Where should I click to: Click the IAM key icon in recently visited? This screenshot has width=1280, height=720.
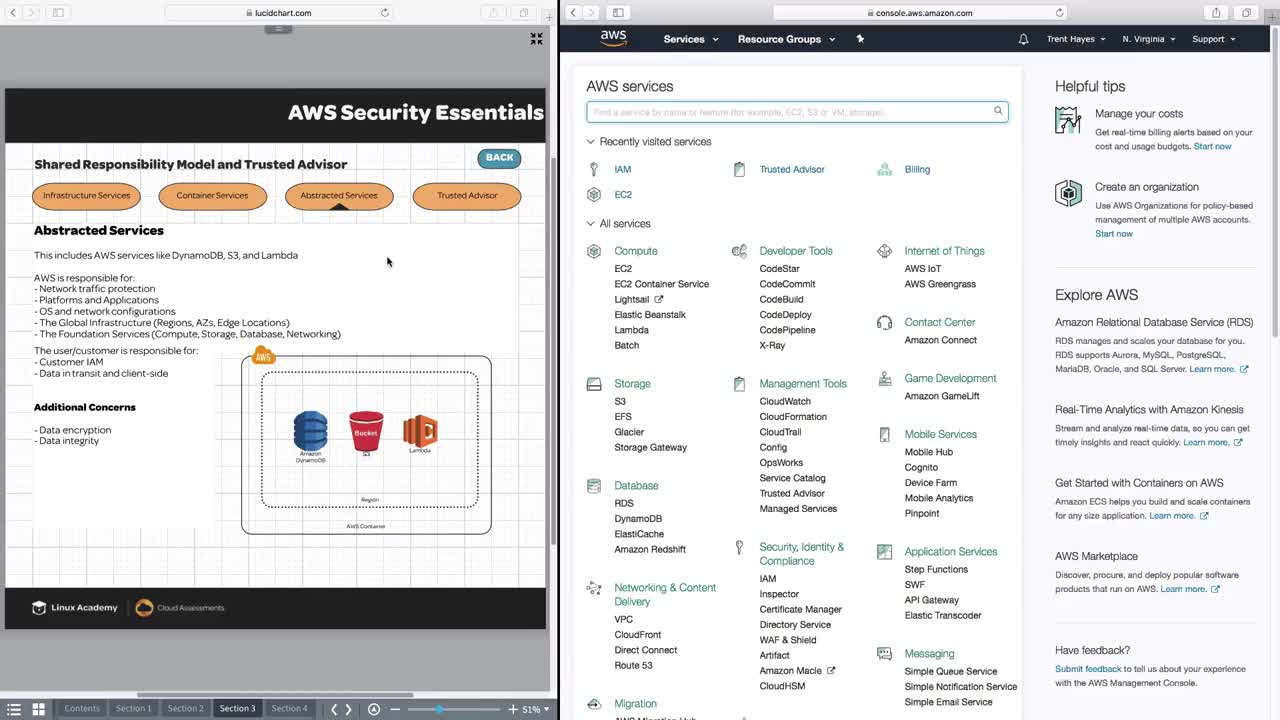594,169
